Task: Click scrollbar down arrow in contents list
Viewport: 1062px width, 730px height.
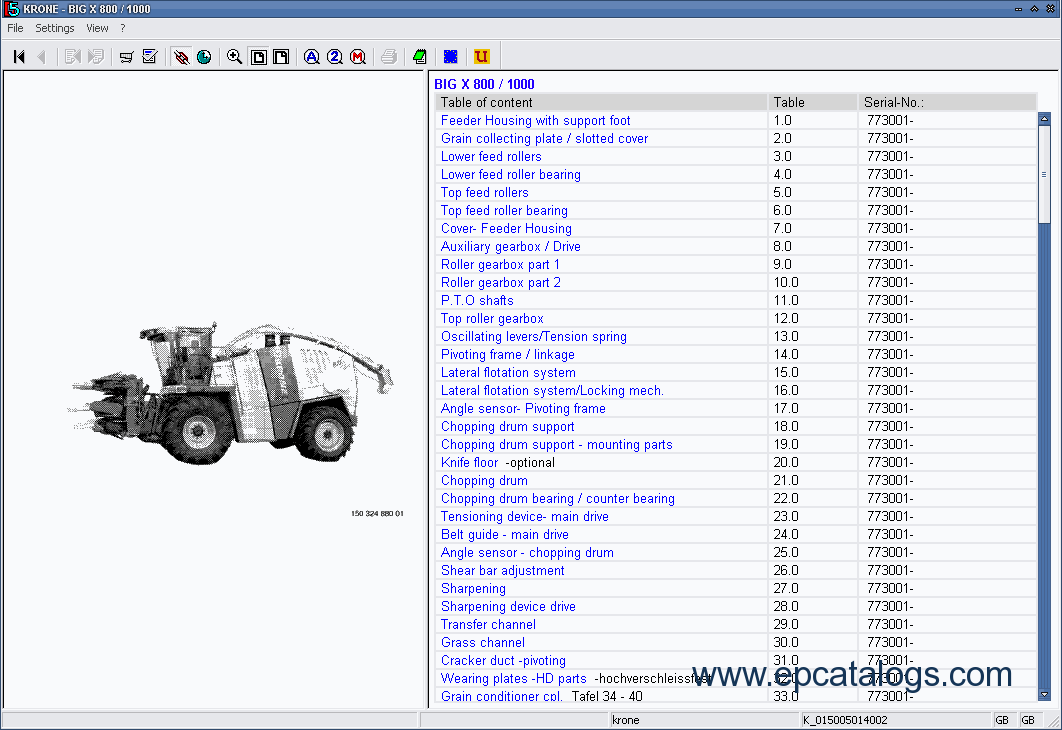Action: (1044, 695)
